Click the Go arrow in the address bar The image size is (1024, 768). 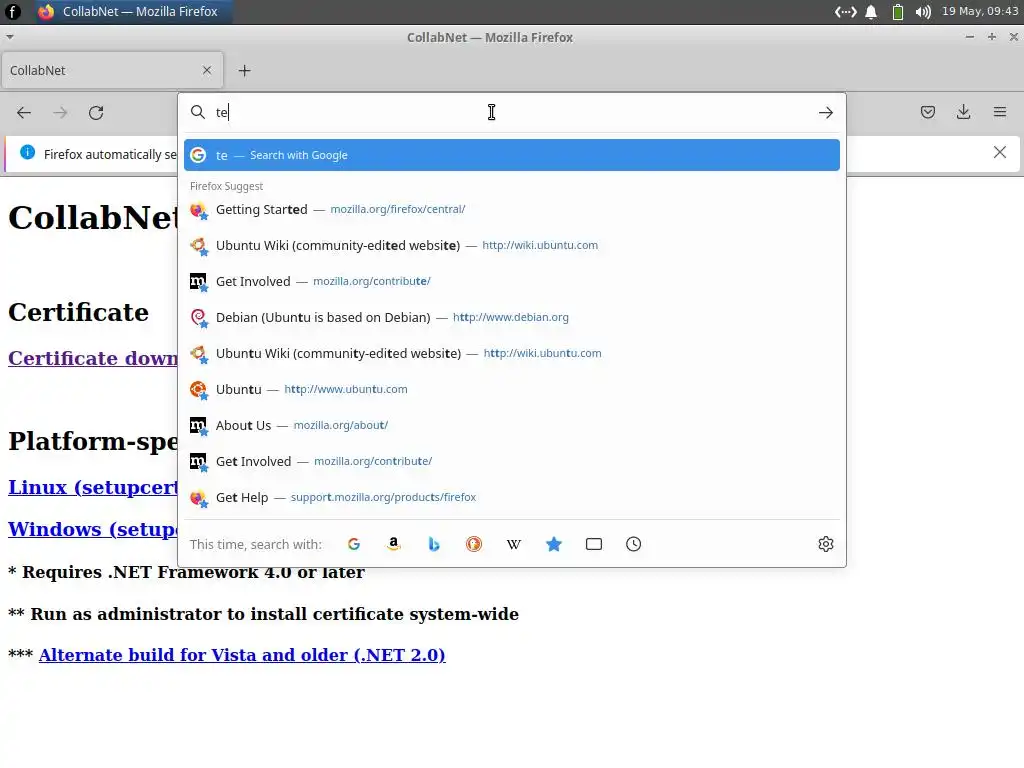825,112
